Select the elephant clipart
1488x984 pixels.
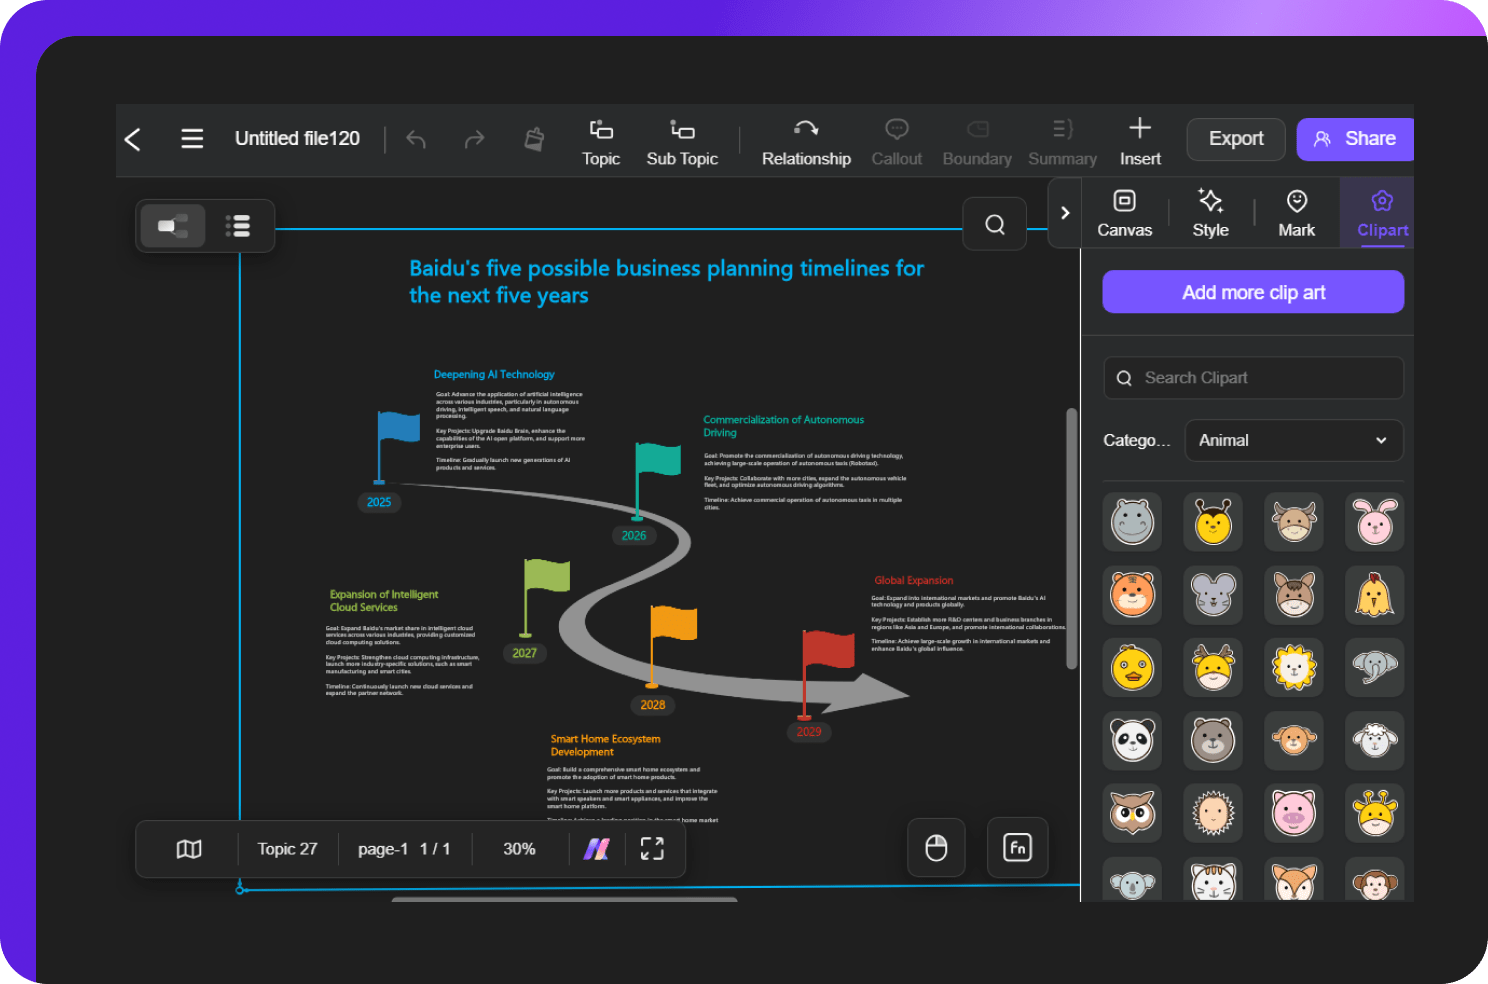[x=1375, y=667]
